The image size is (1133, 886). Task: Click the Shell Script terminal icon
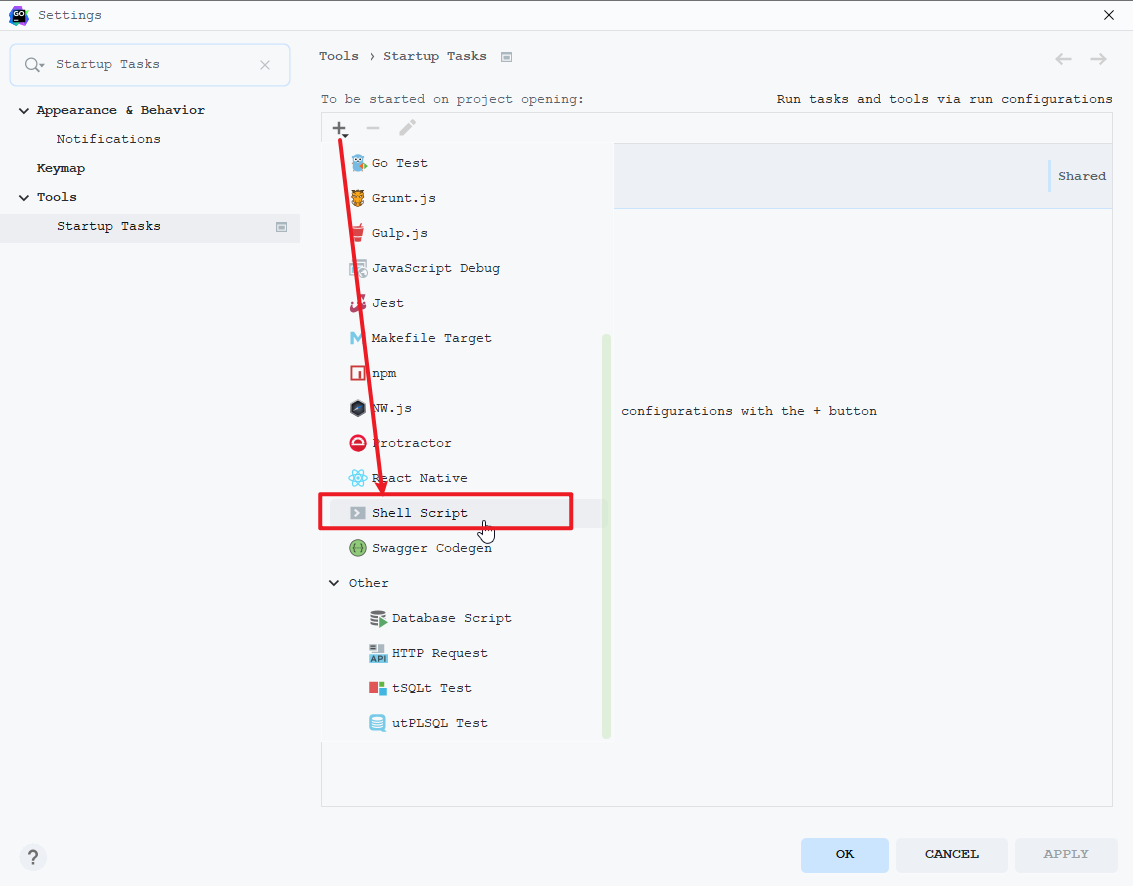[358, 513]
